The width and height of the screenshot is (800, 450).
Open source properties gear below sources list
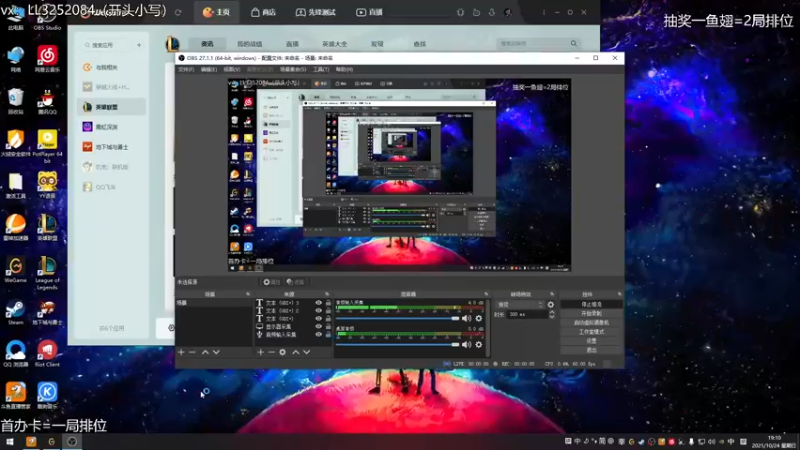[283, 352]
